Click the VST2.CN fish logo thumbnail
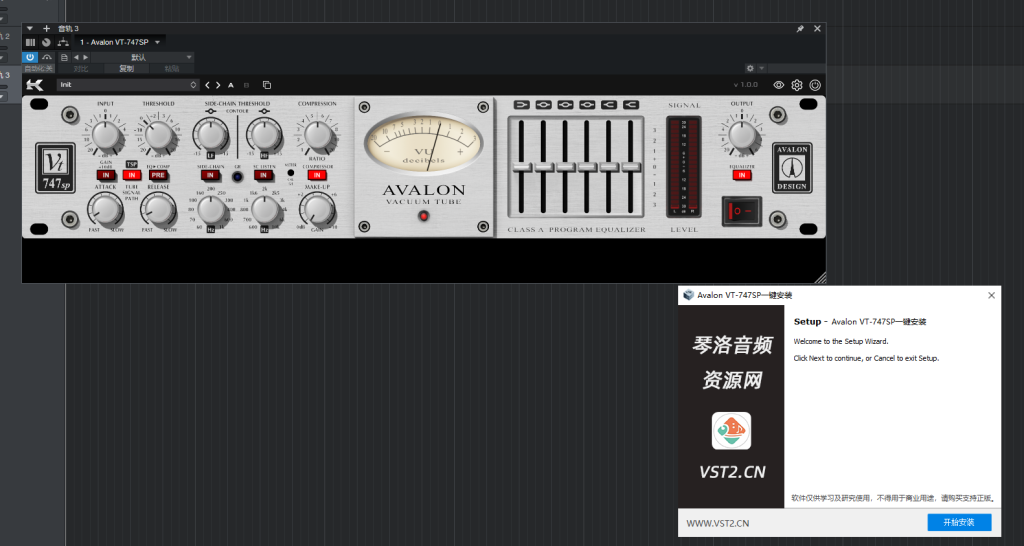Image resolution: width=1024 pixels, height=546 pixels. click(731, 430)
